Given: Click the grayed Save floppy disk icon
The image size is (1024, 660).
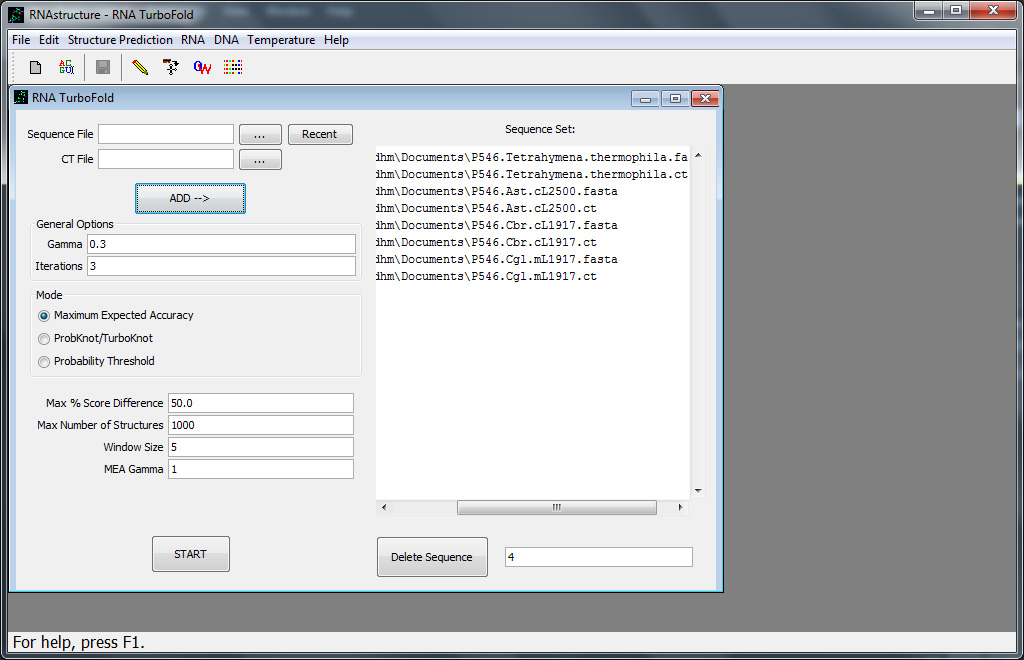Looking at the screenshot, I should click(103, 67).
